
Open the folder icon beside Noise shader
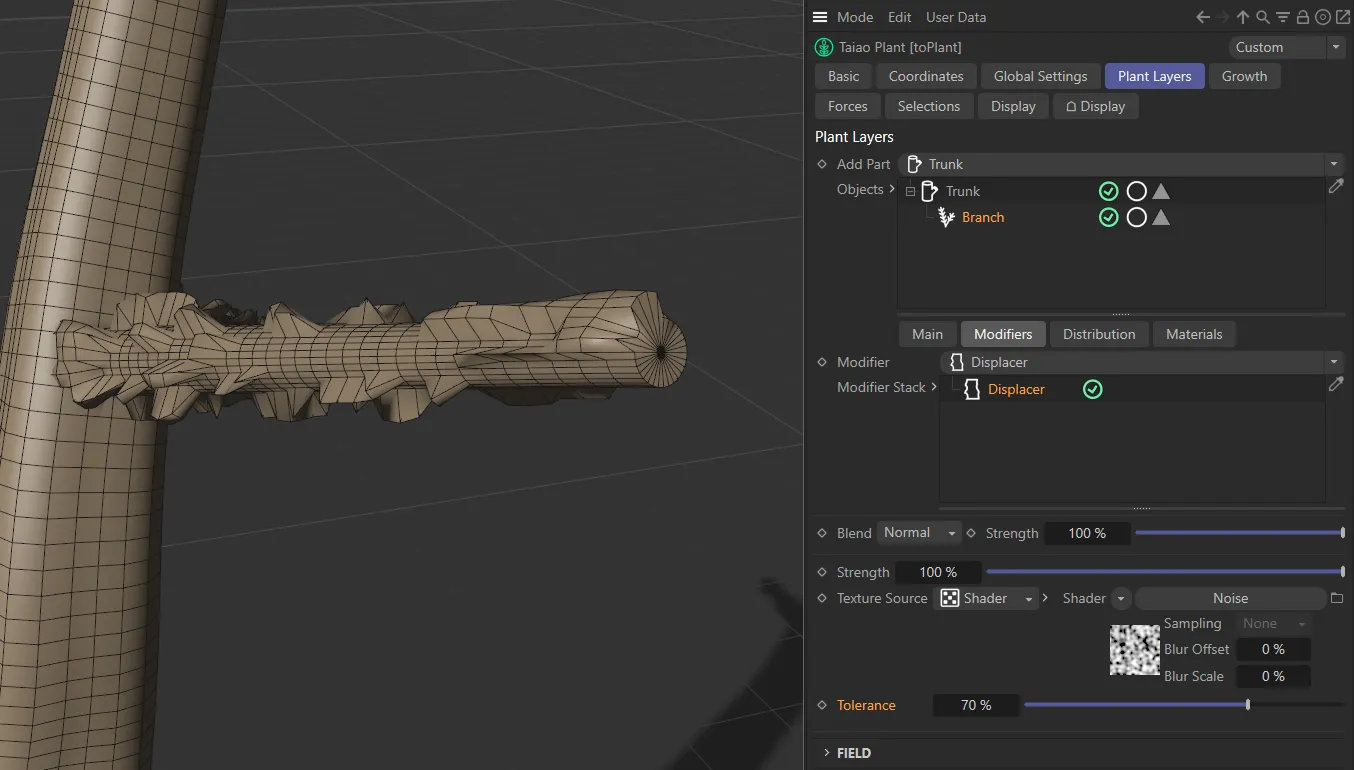point(1337,598)
